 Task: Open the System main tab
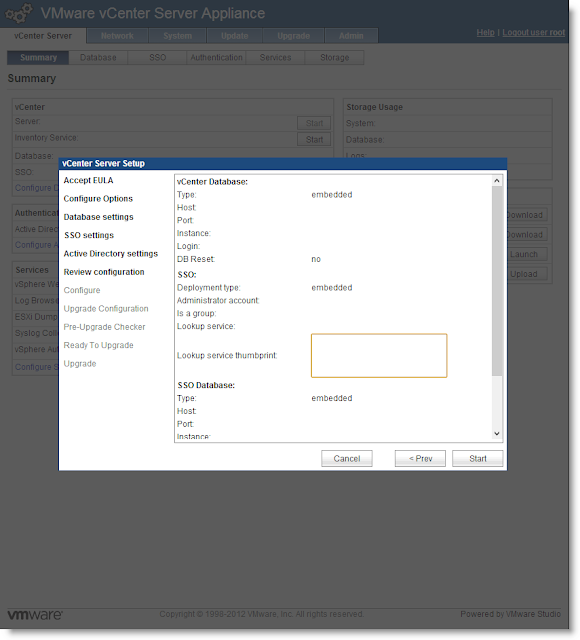[x=178, y=36]
